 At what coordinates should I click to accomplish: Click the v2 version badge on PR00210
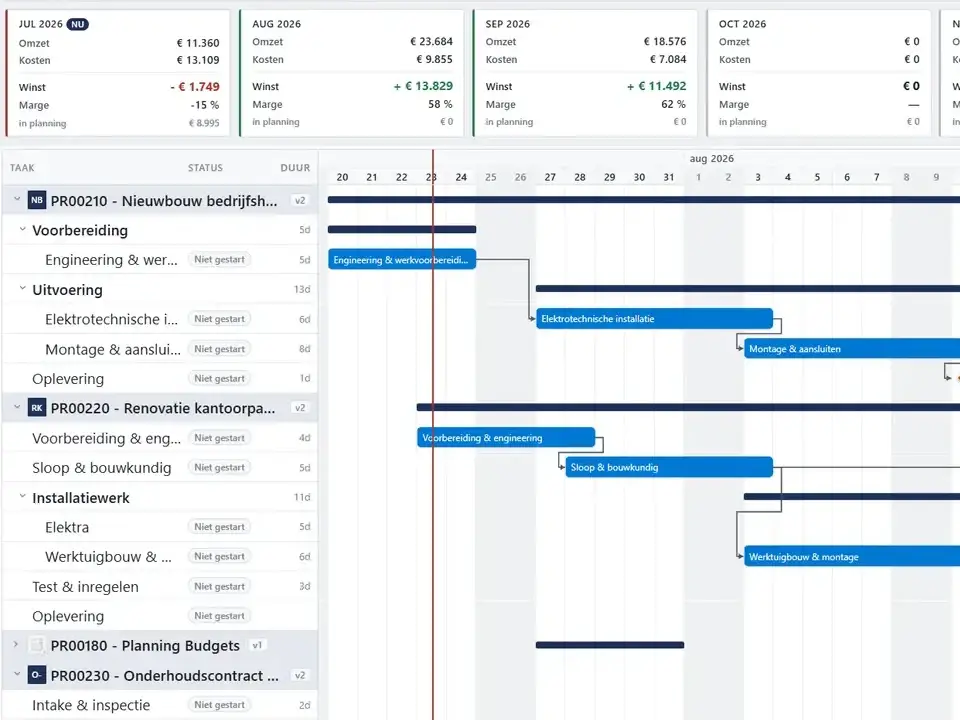(300, 200)
